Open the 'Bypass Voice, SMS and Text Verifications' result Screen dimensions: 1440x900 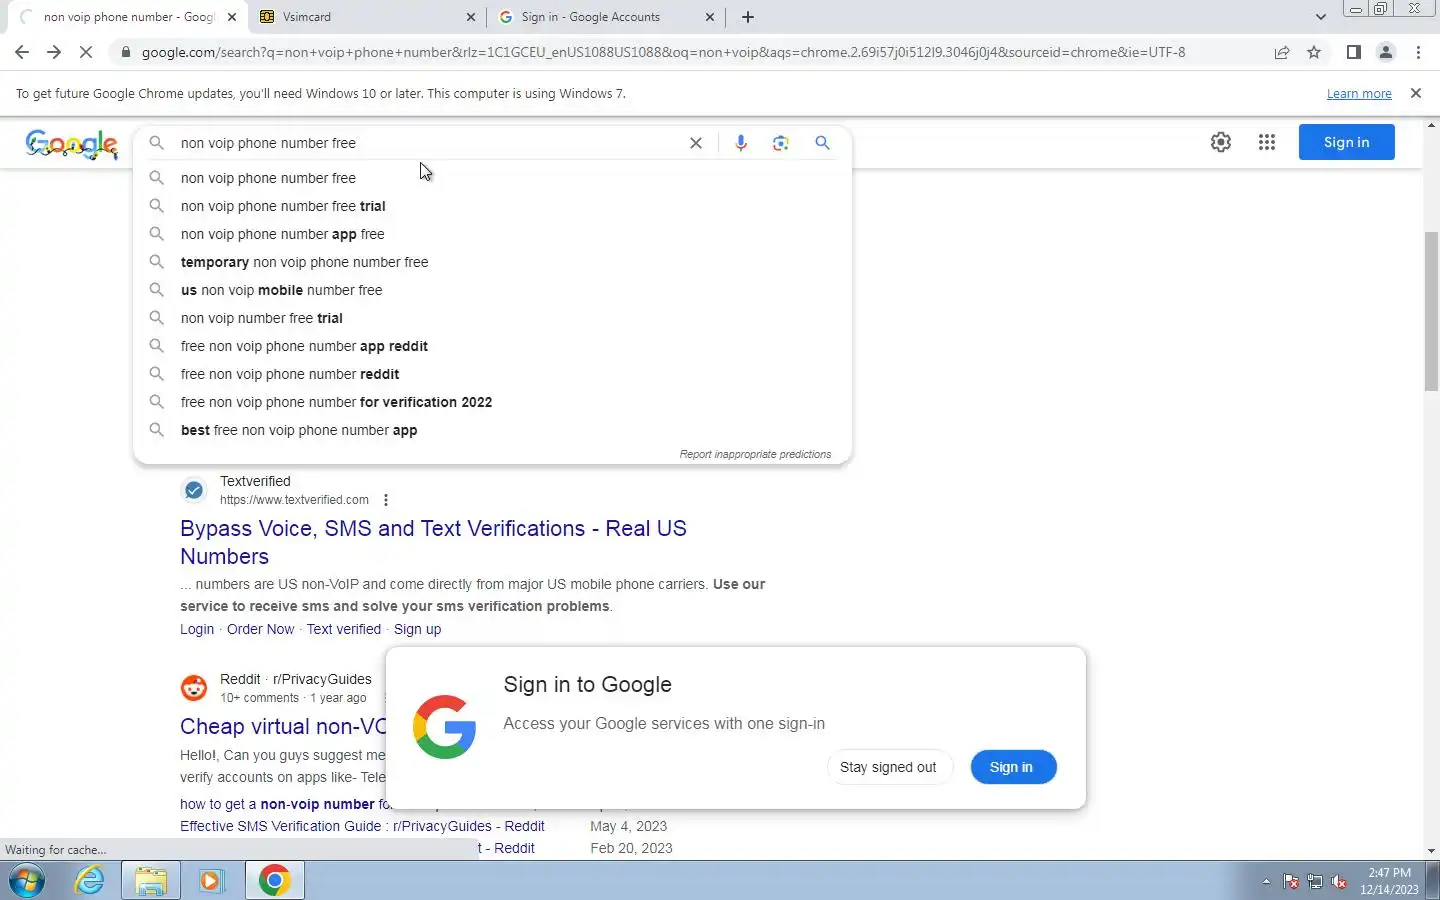click(433, 542)
